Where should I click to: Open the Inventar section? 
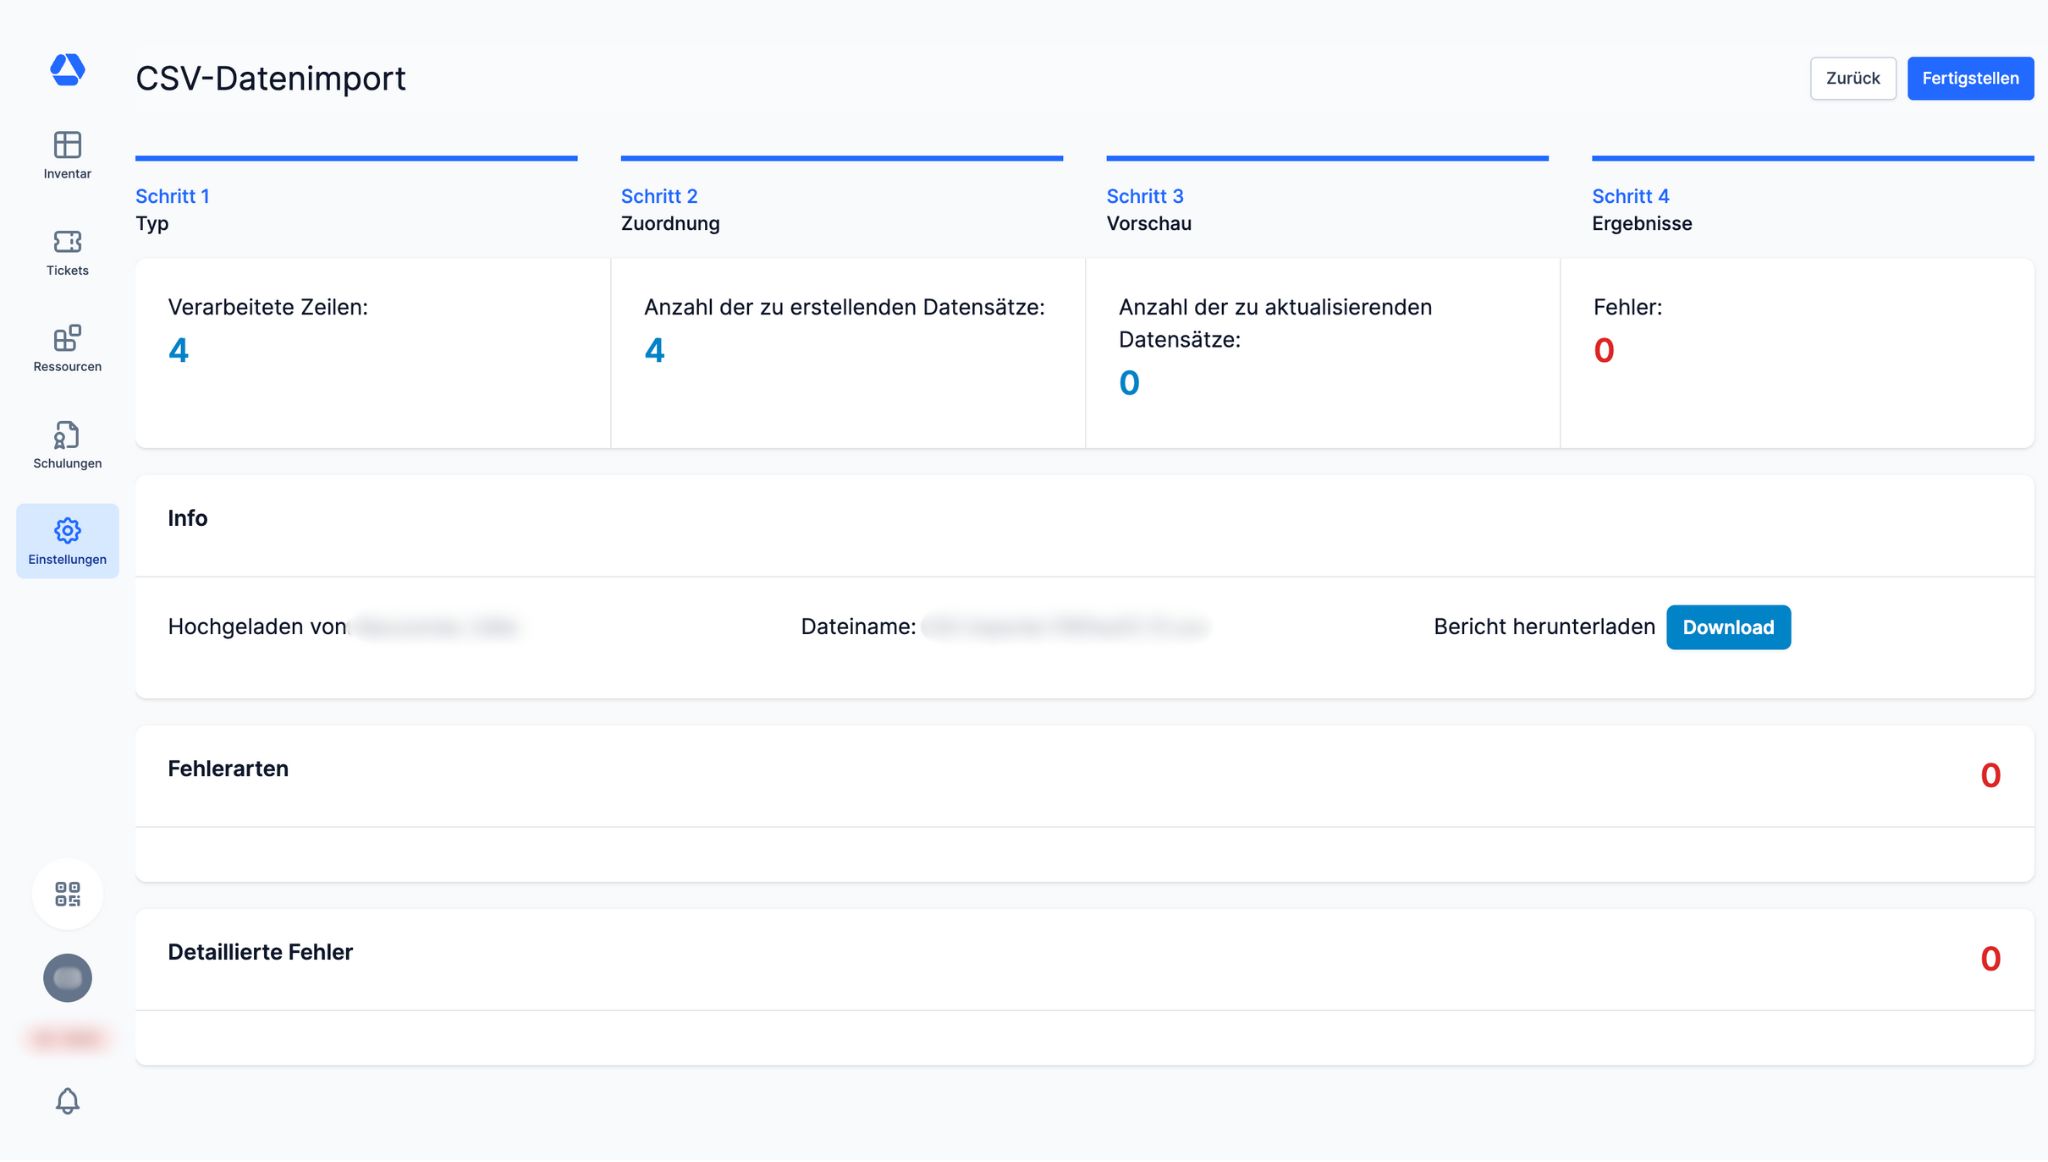pos(67,155)
